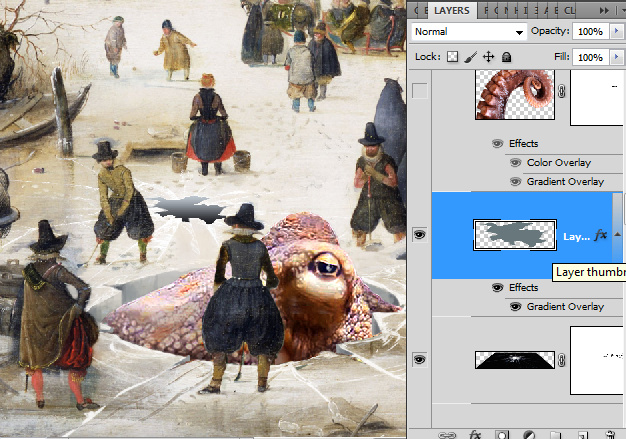
Task: Select the tentacle layer's white mask thumbnail
Action: click(x=596, y=98)
